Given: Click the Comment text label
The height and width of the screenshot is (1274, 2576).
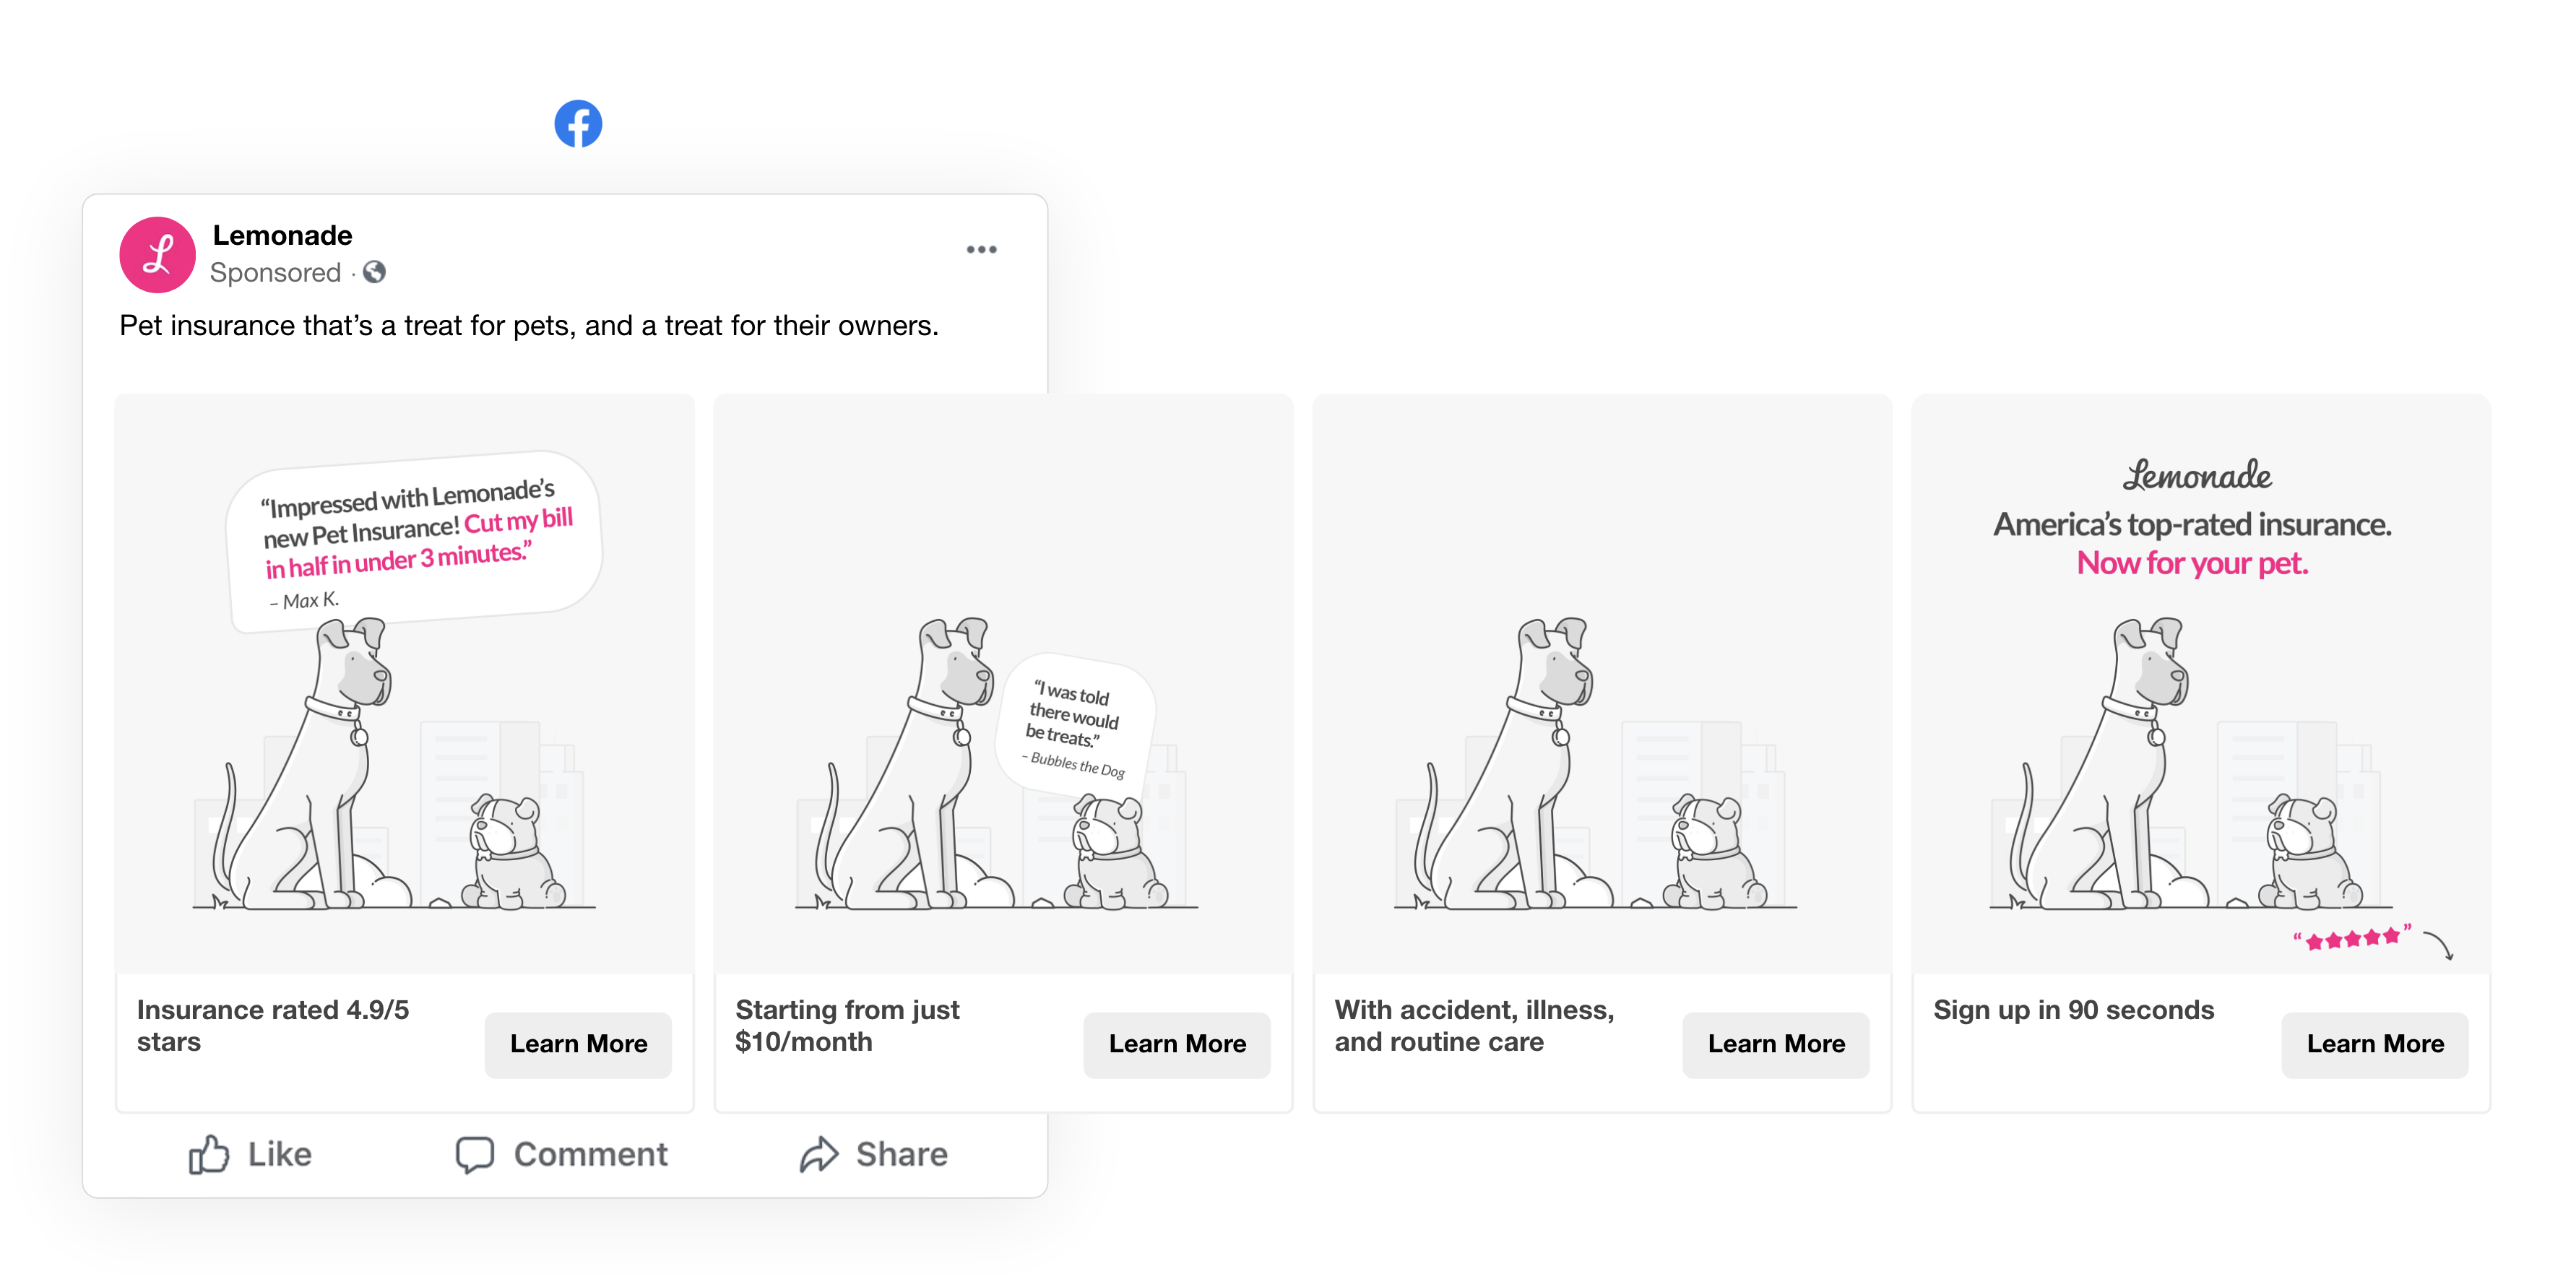Looking at the screenshot, I should tap(590, 1154).
